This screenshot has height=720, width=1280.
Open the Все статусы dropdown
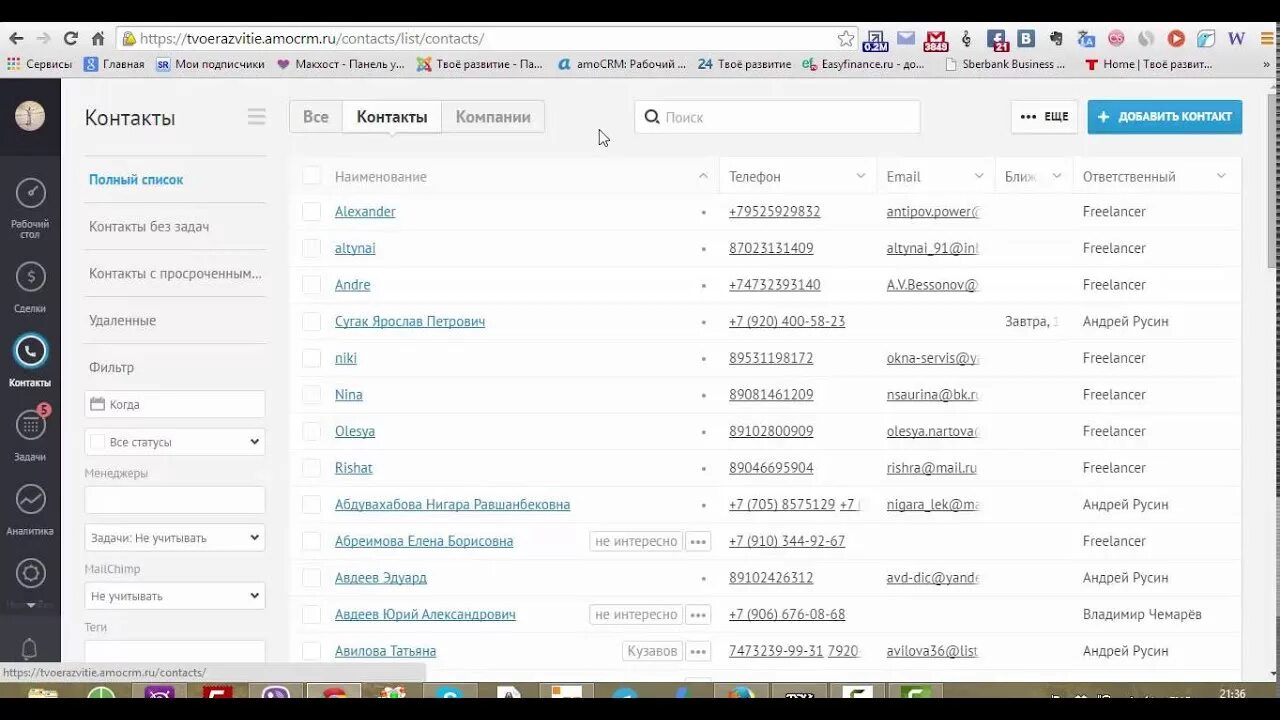coord(175,442)
